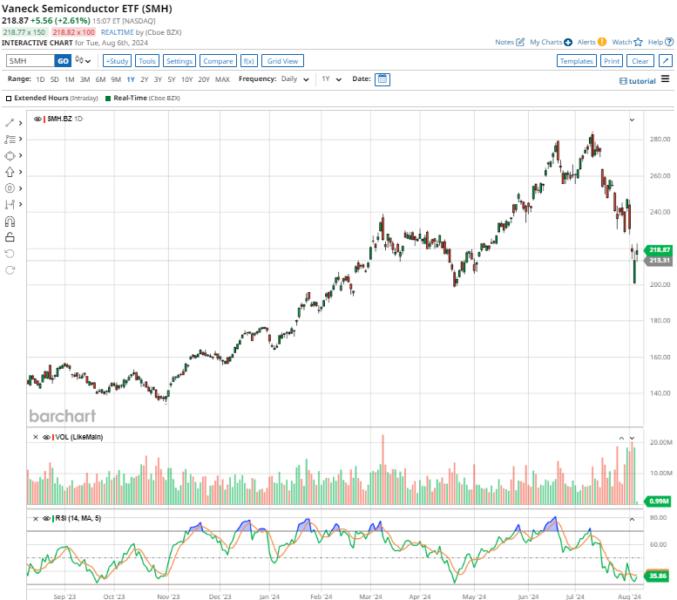Open the tutorial video link
Image resolution: width=677 pixels, height=600 pixels.
[638, 81]
